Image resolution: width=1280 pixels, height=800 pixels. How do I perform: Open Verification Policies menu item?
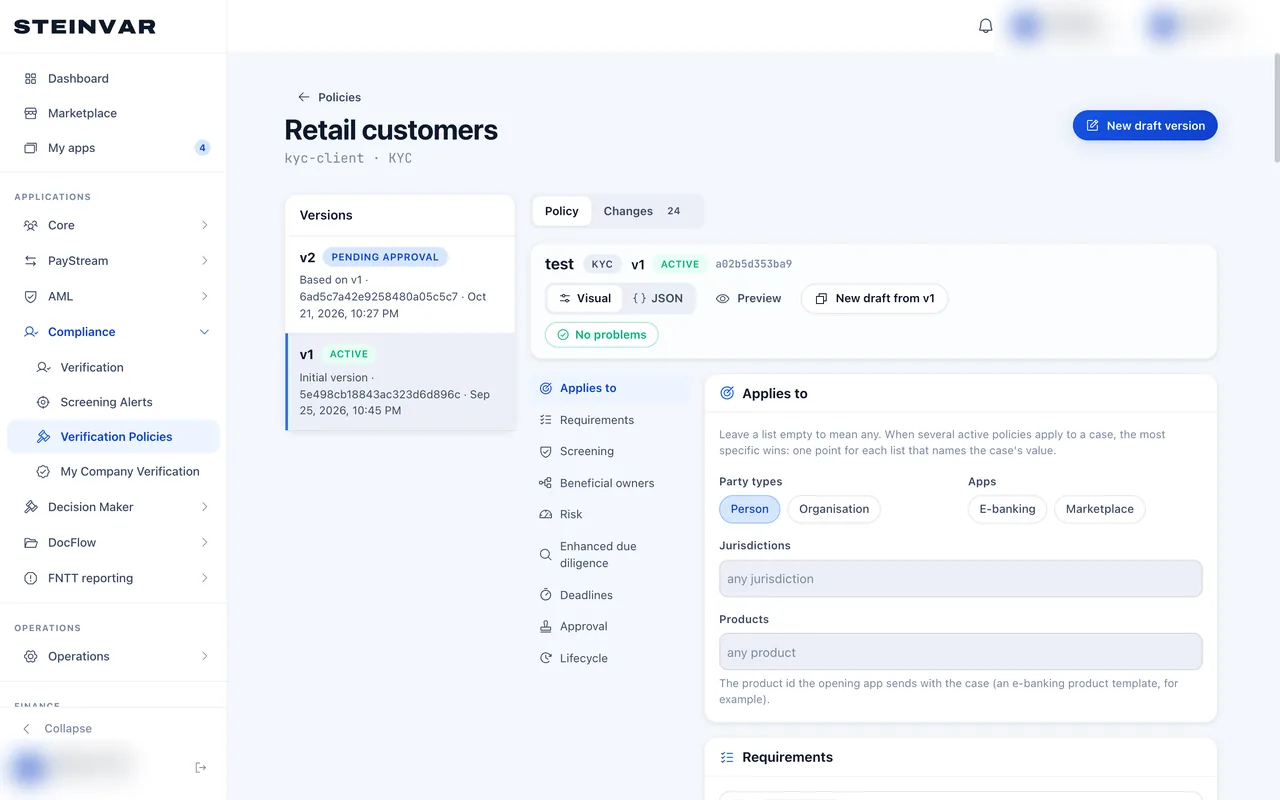coord(113,436)
